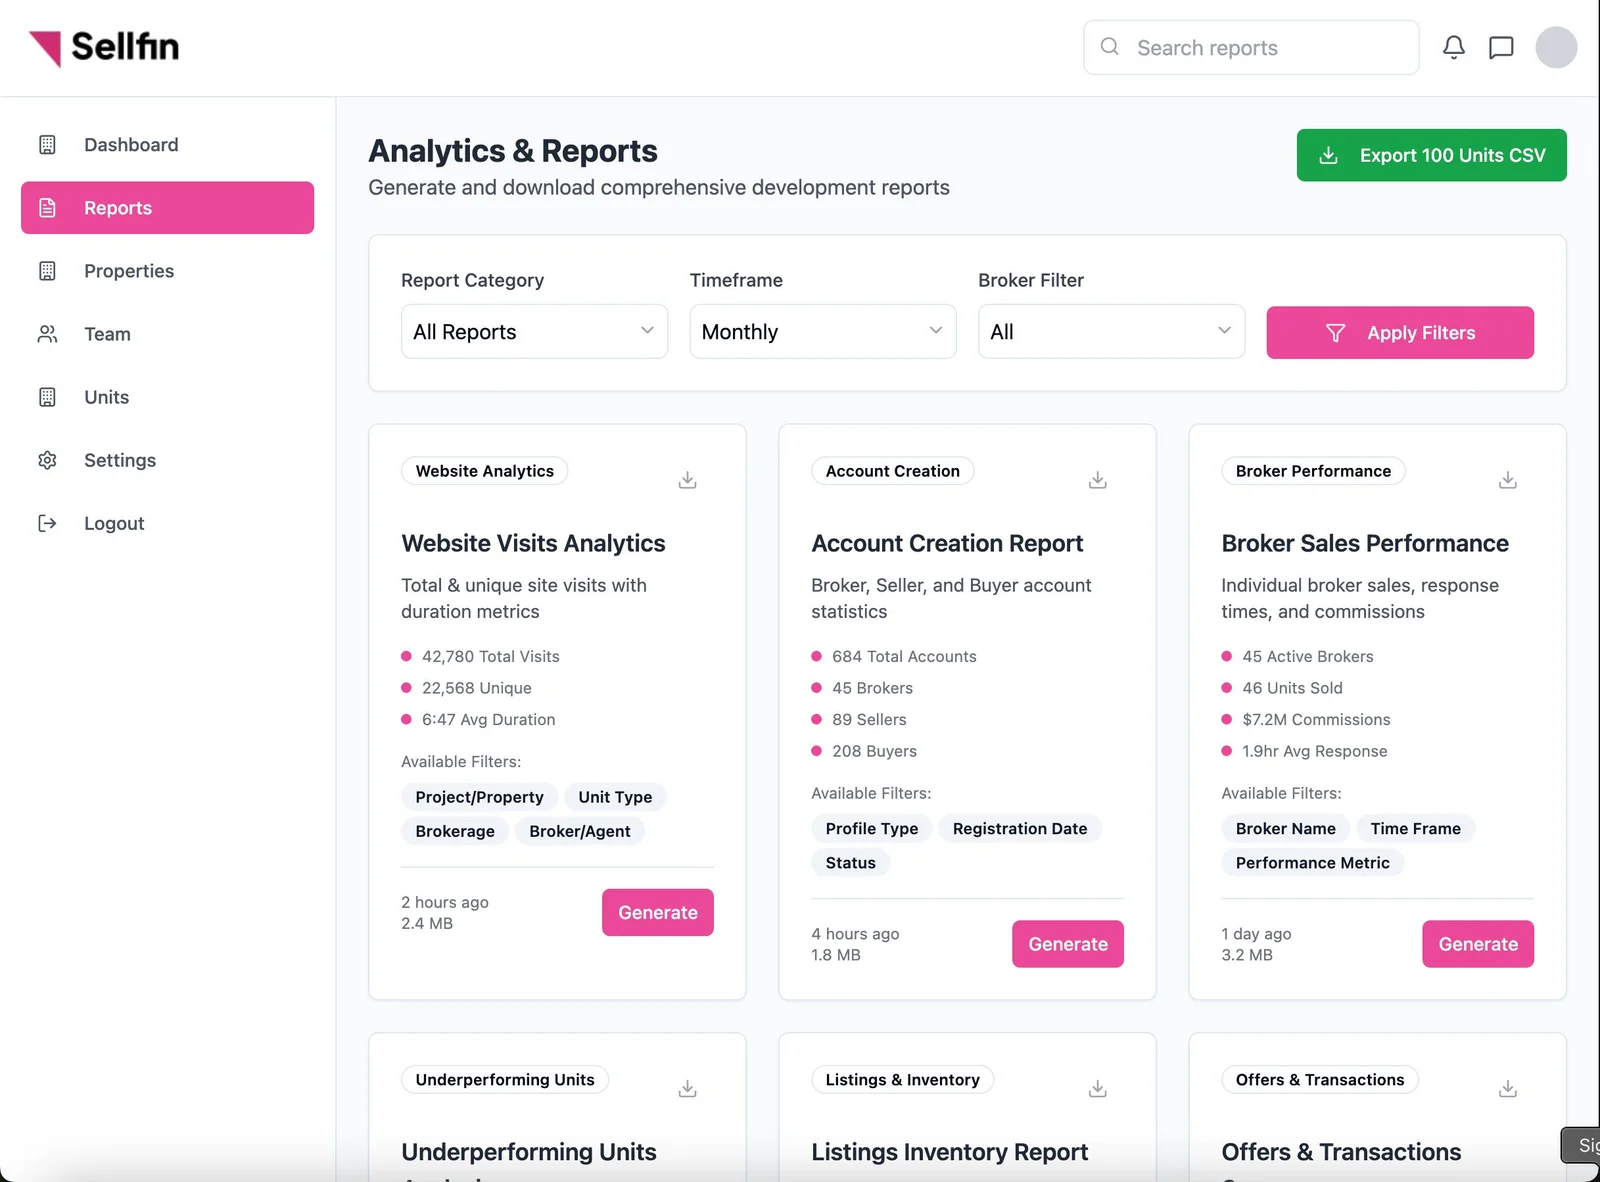Click the Reports document icon
This screenshot has width=1600, height=1182.
pyautogui.click(x=47, y=208)
